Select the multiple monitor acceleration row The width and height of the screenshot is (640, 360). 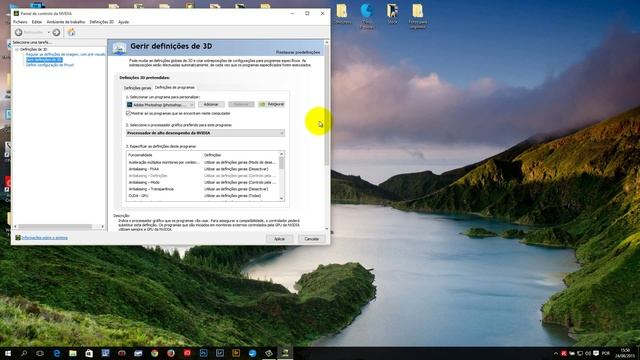(x=203, y=162)
